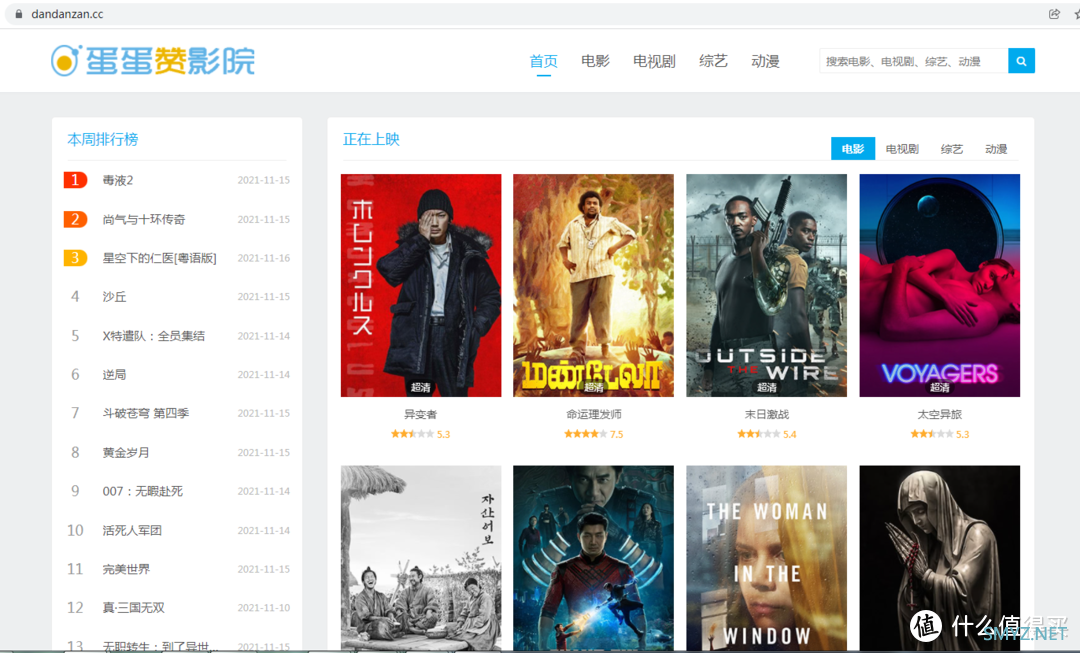Viewport: 1080px width, 653px height.
Task: Go to 动漫 in the top navigation
Action: click(765, 61)
